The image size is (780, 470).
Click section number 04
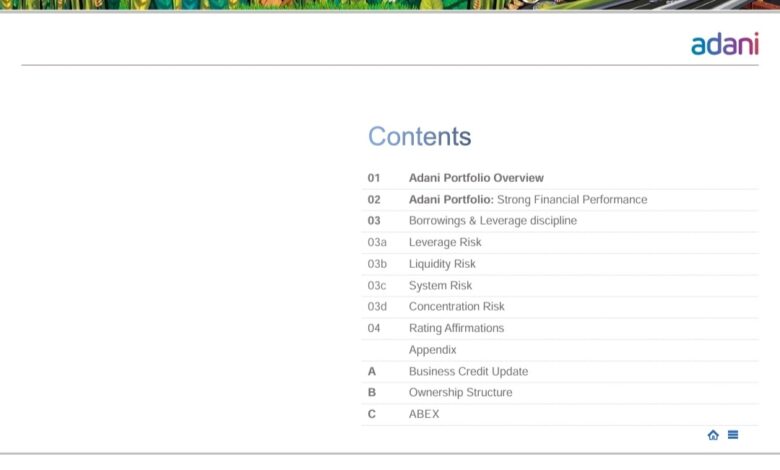click(x=374, y=328)
